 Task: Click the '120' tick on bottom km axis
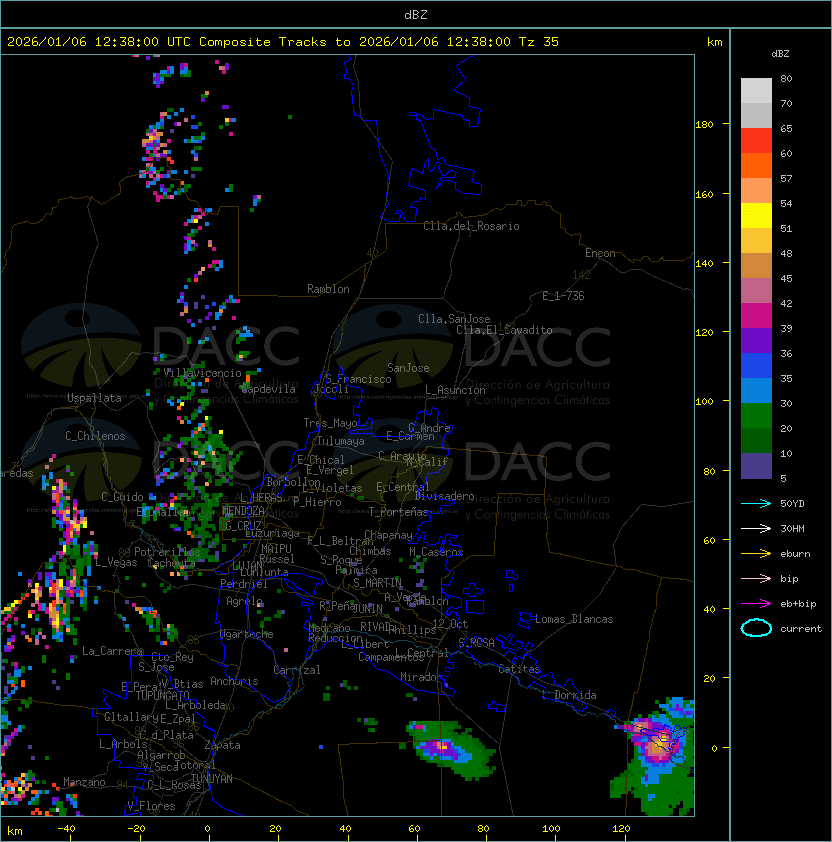(x=621, y=829)
